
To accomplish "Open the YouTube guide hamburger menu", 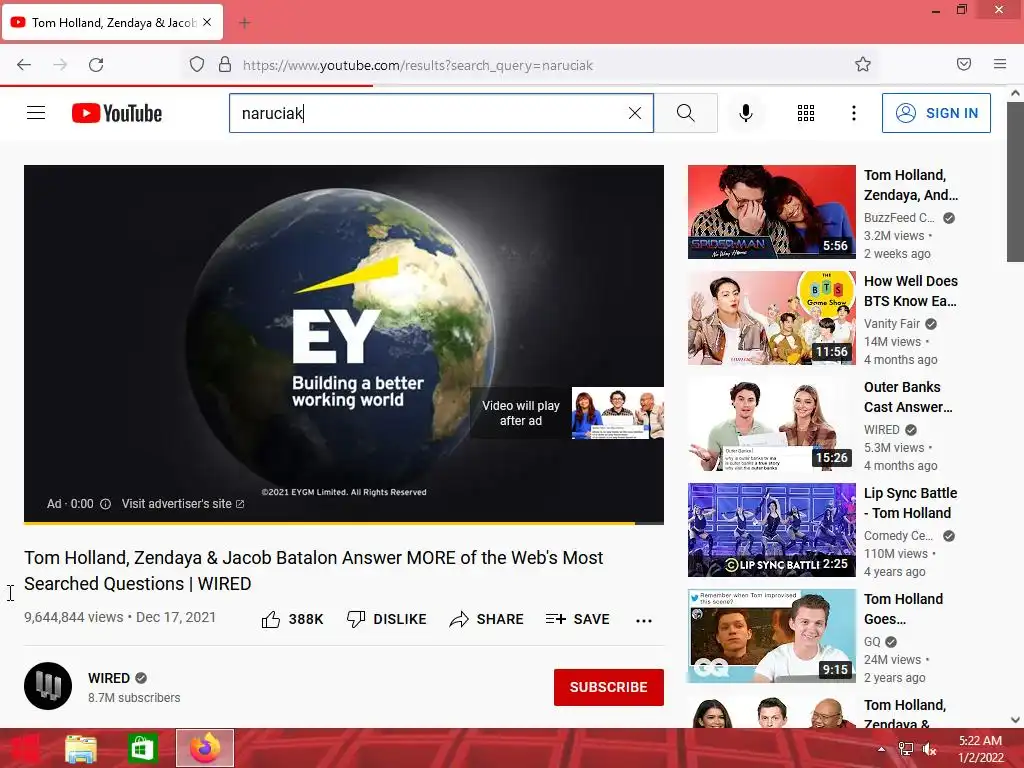I will pos(36,113).
